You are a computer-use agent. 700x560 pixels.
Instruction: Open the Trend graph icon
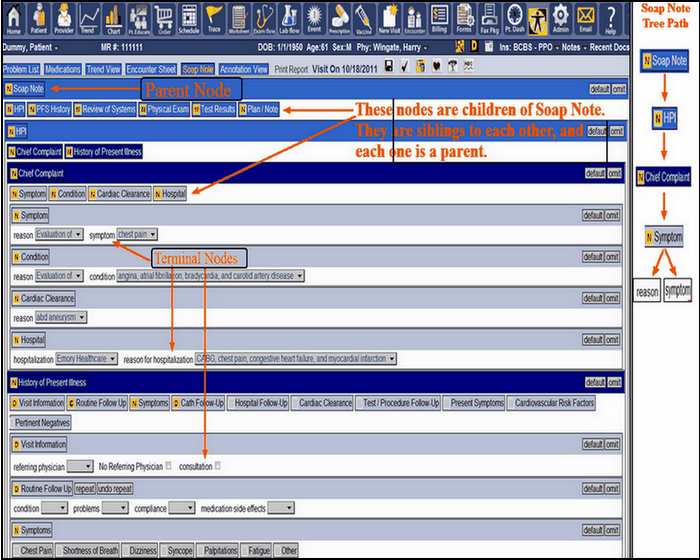point(88,18)
